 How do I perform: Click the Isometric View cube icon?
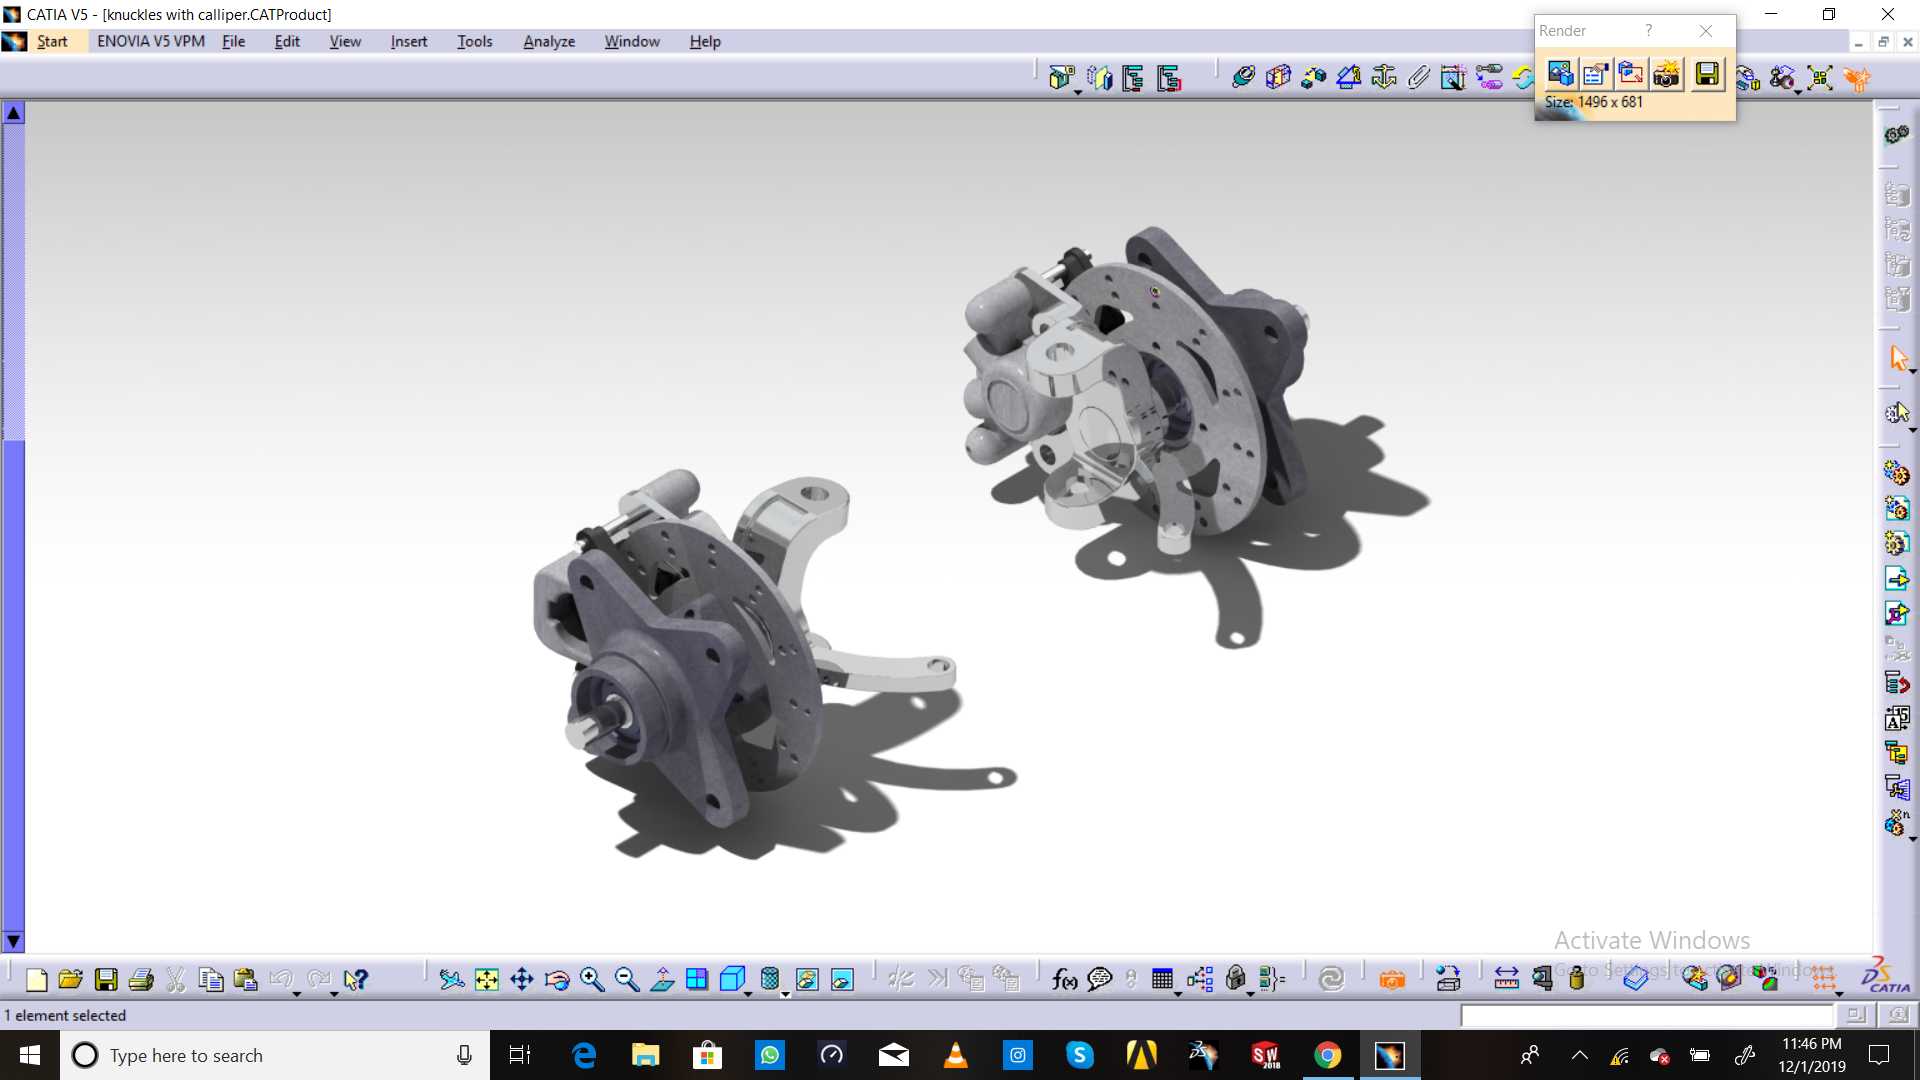732,979
